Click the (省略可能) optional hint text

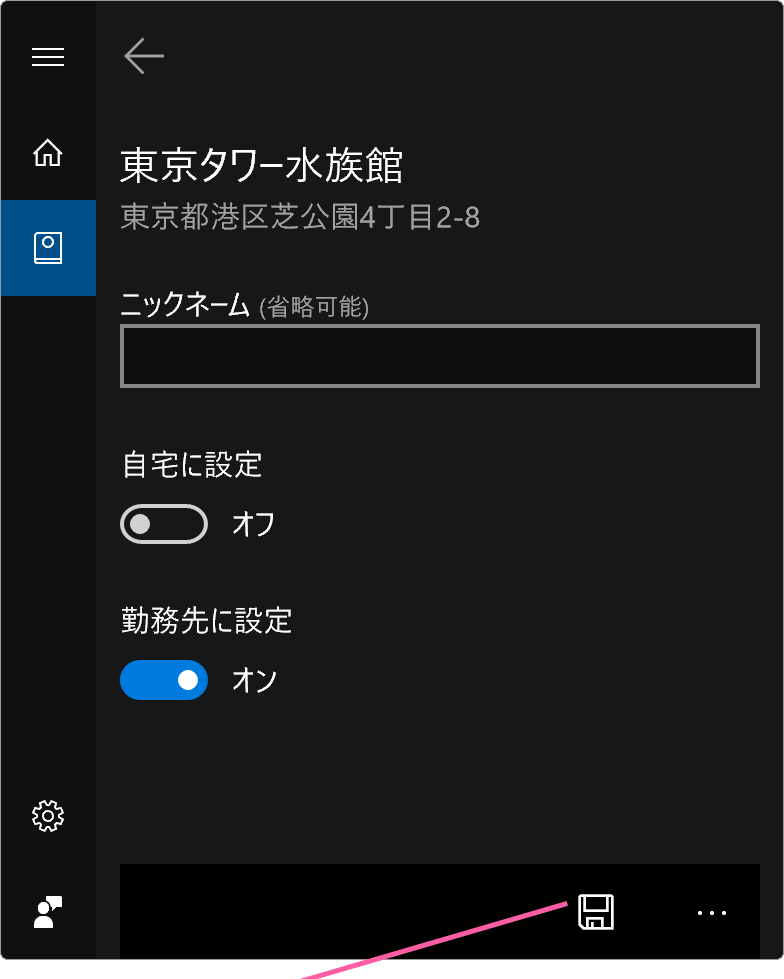(x=314, y=307)
